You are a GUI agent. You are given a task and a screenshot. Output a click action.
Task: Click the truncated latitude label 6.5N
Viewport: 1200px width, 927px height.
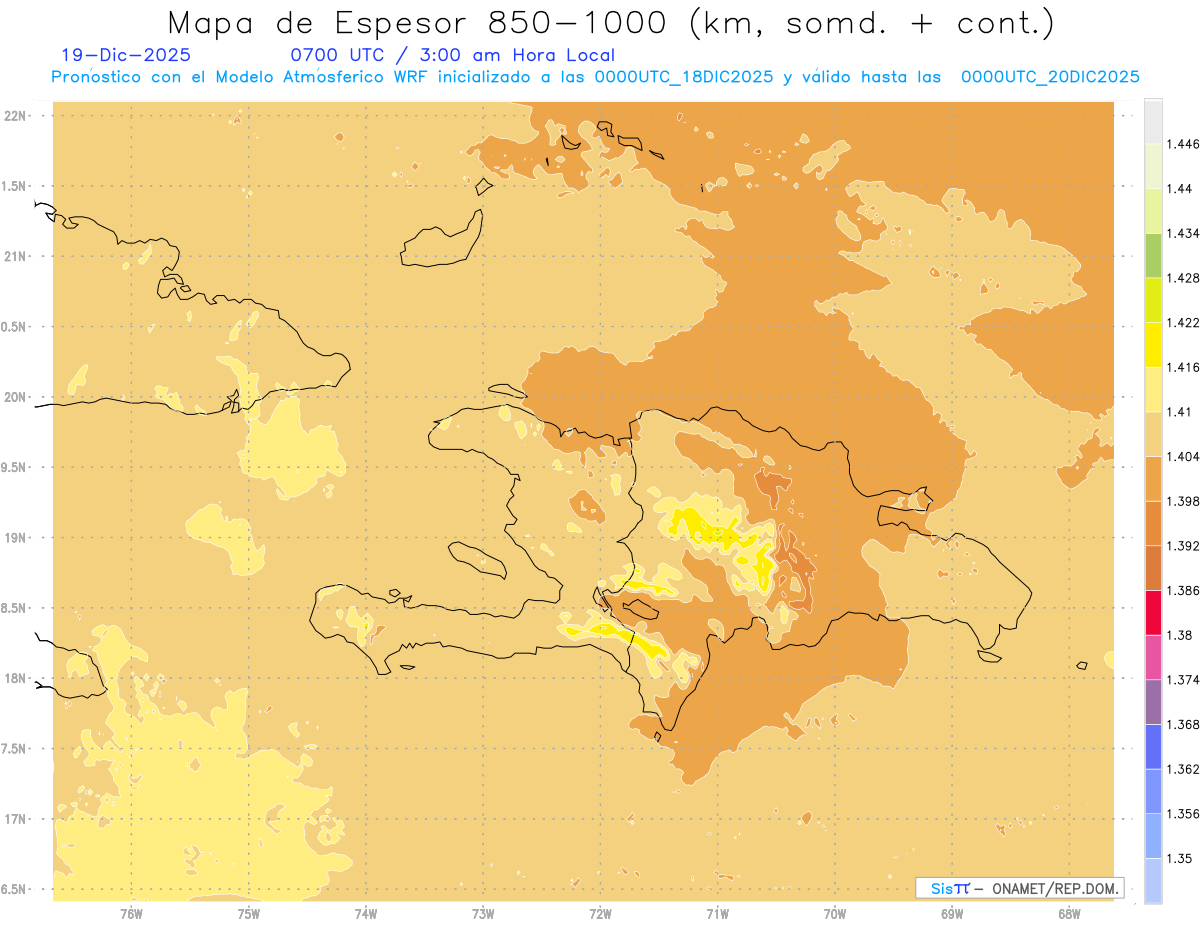tap(15, 890)
